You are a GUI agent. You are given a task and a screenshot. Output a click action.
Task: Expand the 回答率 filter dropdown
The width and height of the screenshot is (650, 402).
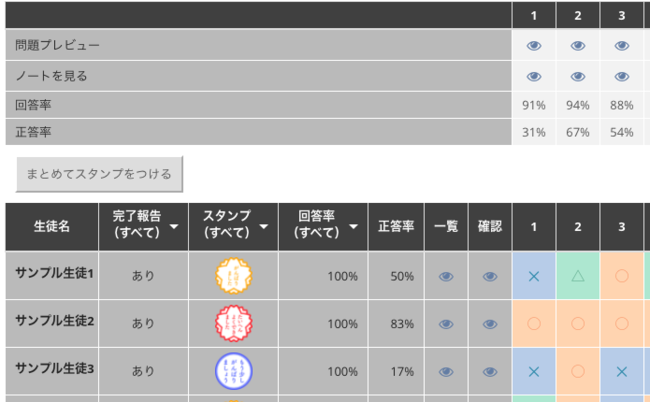click(354, 228)
